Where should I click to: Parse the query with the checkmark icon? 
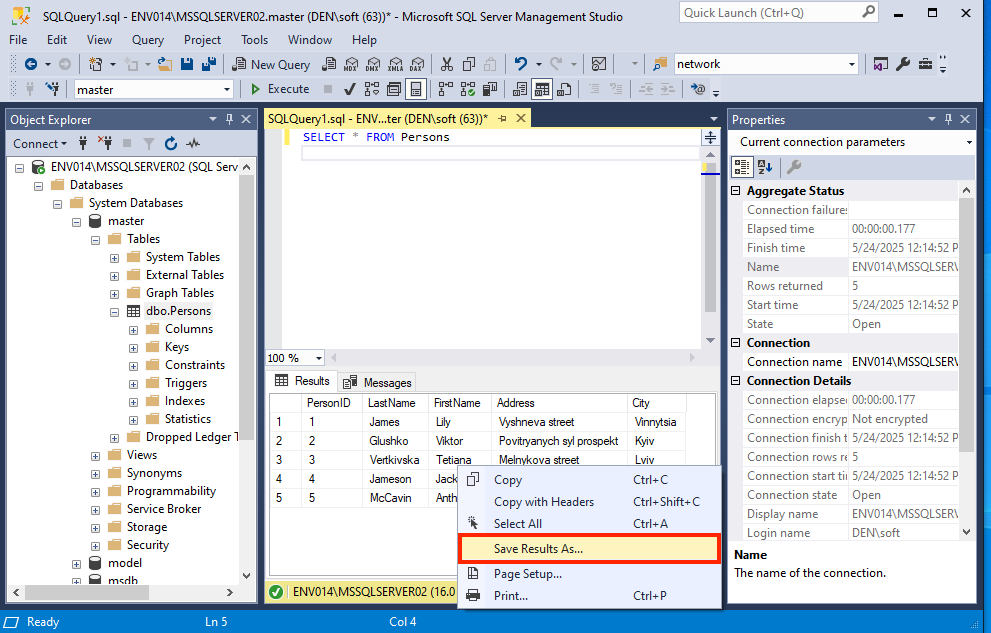tap(350, 89)
